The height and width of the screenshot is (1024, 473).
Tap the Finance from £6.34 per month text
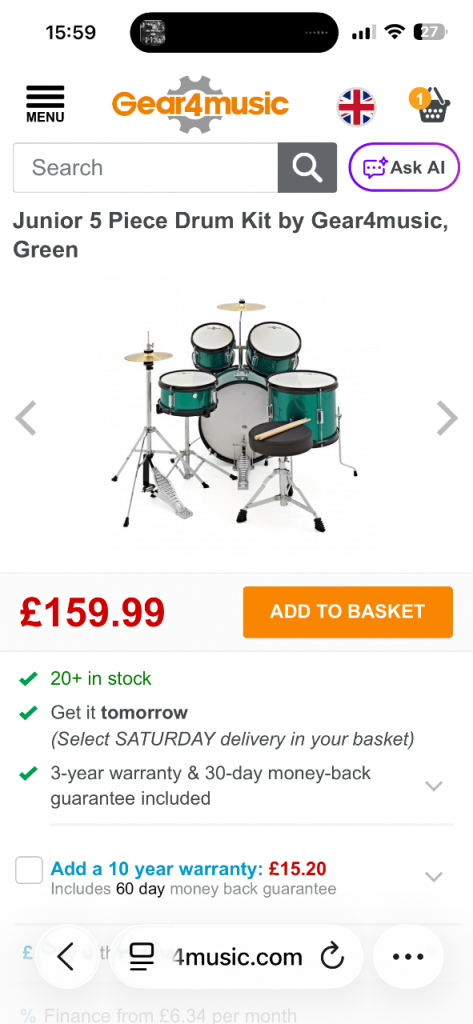click(170, 1016)
